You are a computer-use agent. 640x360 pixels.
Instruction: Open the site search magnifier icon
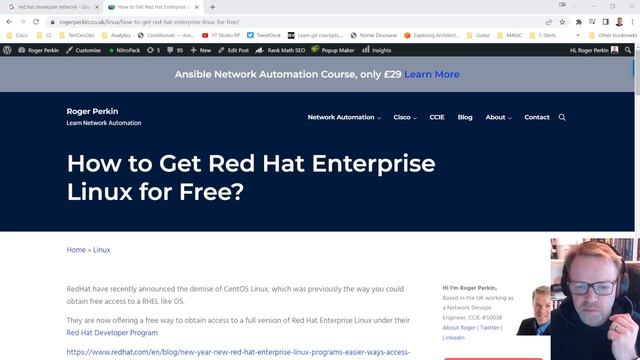(x=562, y=118)
